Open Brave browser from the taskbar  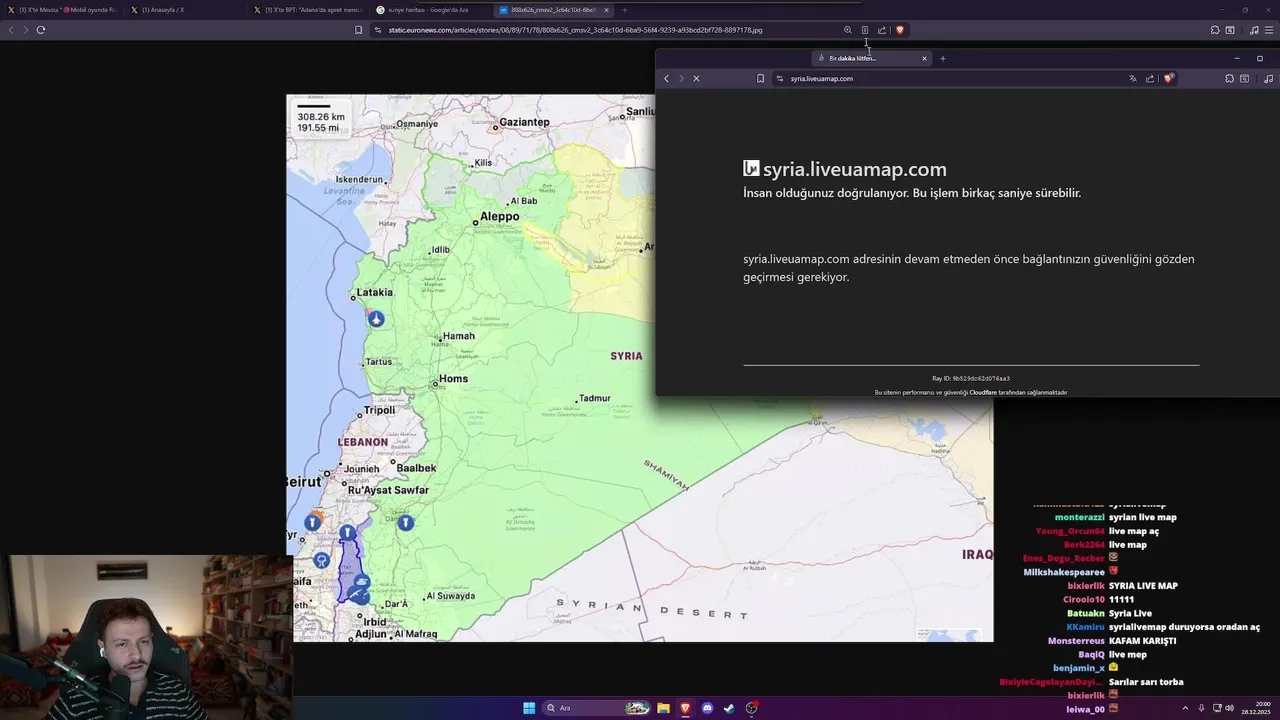pyautogui.click(x=685, y=708)
